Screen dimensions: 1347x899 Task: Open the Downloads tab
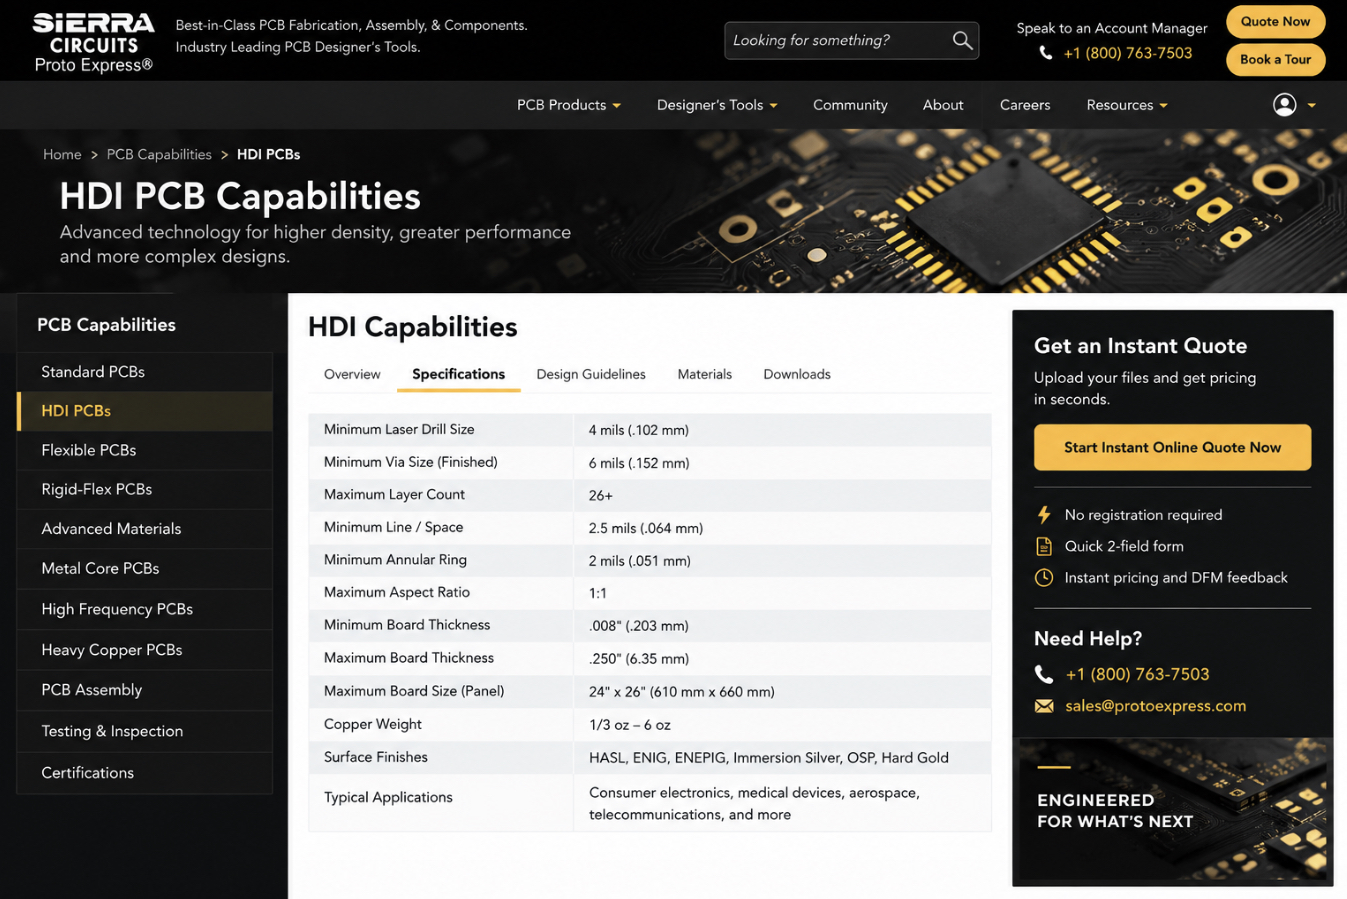(x=797, y=374)
